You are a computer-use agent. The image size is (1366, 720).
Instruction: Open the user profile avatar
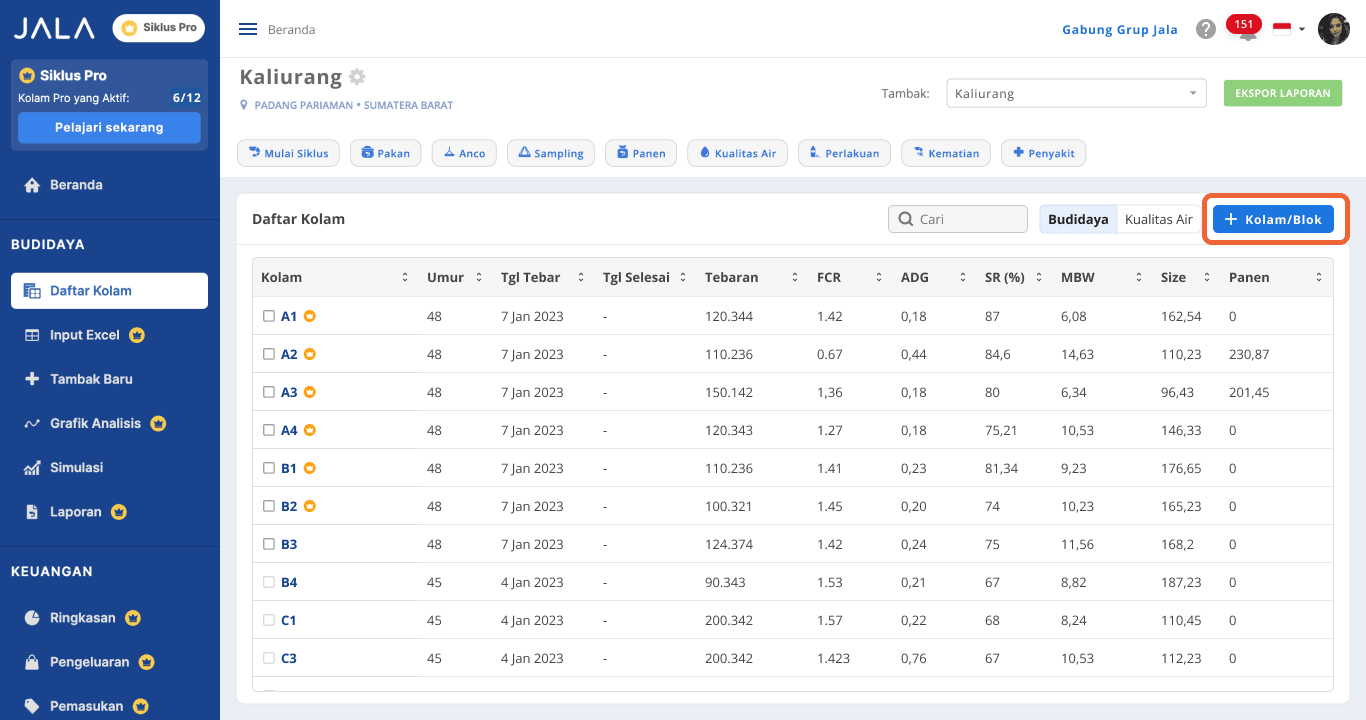pyautogui.click(x=1333, y=29)
